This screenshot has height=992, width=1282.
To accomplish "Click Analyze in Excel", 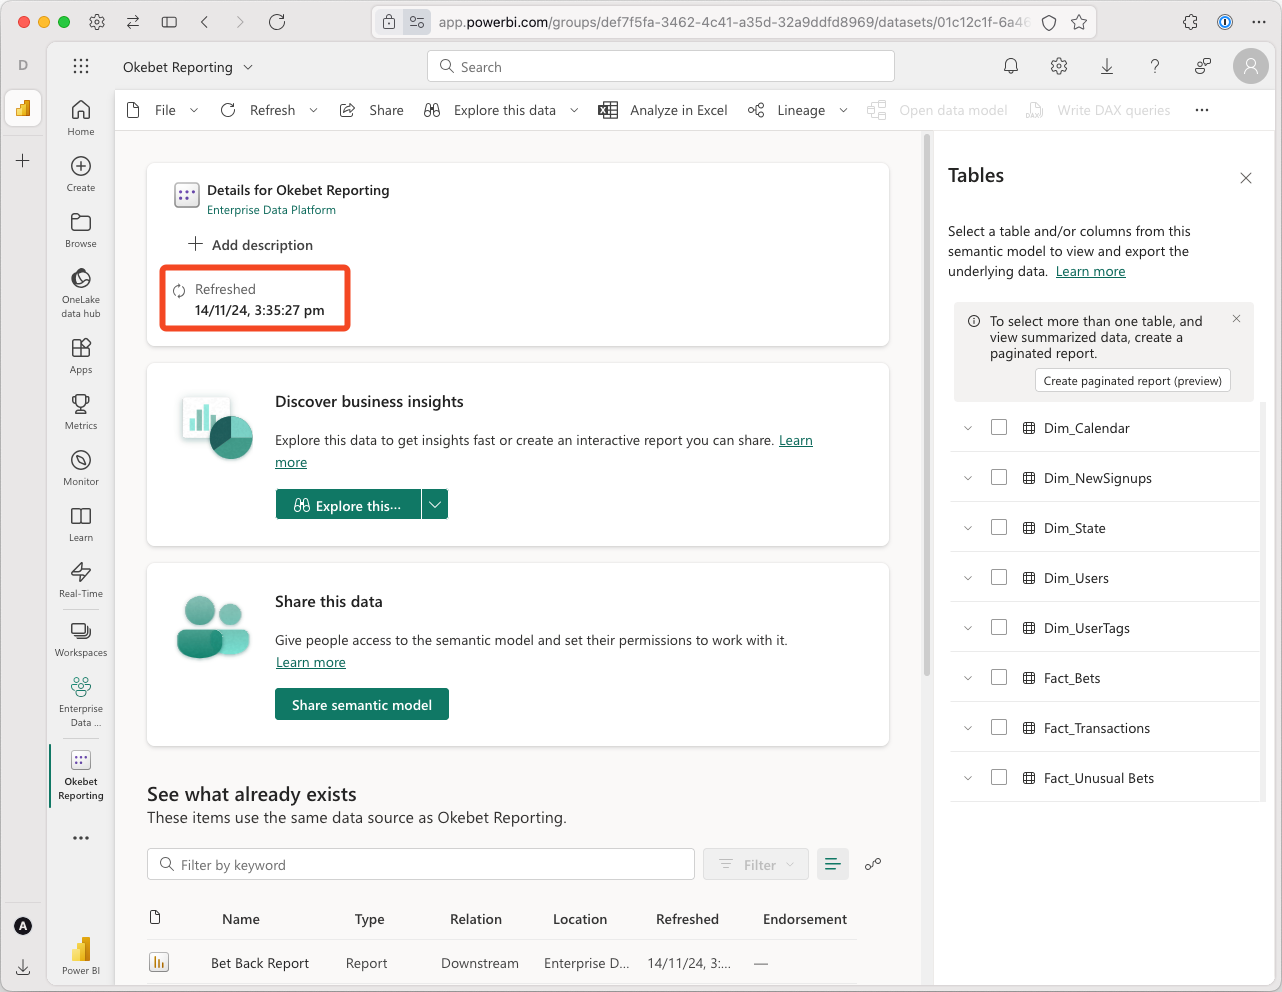I will pos(663,110).
